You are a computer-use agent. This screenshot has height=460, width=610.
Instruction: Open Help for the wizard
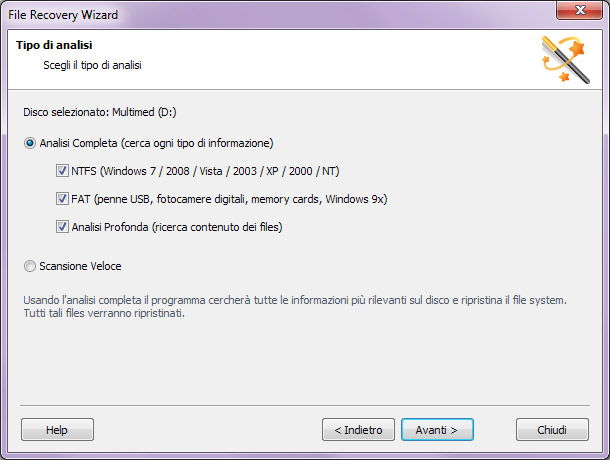tap(57, 430)
